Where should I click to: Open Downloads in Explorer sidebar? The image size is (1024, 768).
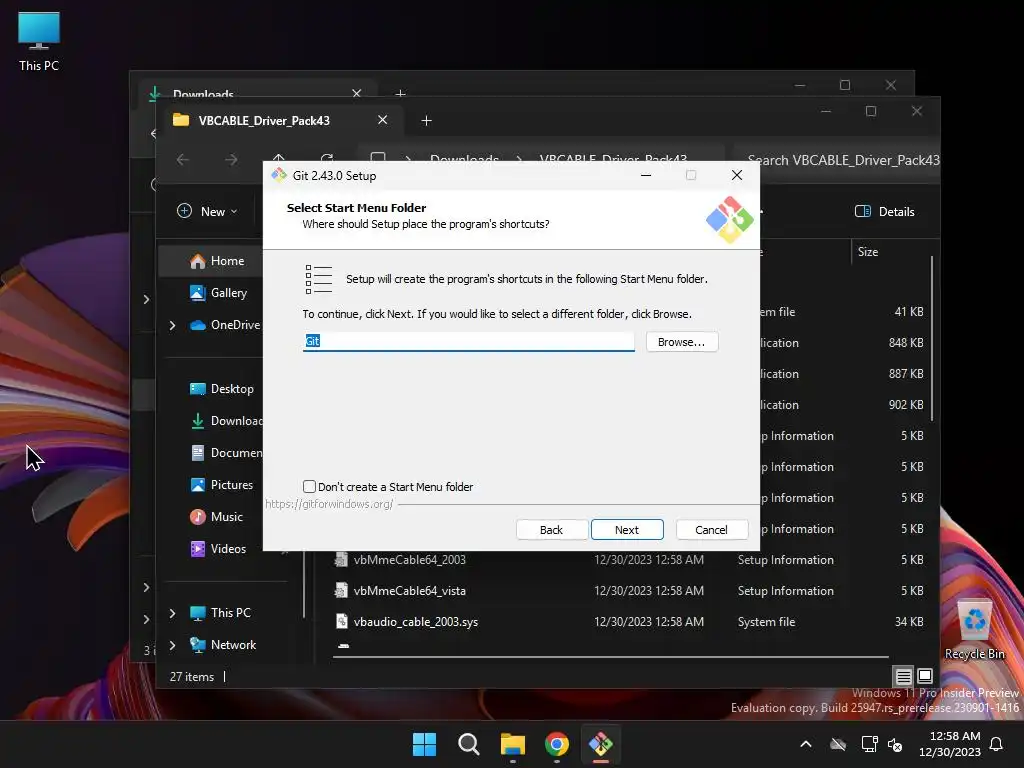coord(225,421)
